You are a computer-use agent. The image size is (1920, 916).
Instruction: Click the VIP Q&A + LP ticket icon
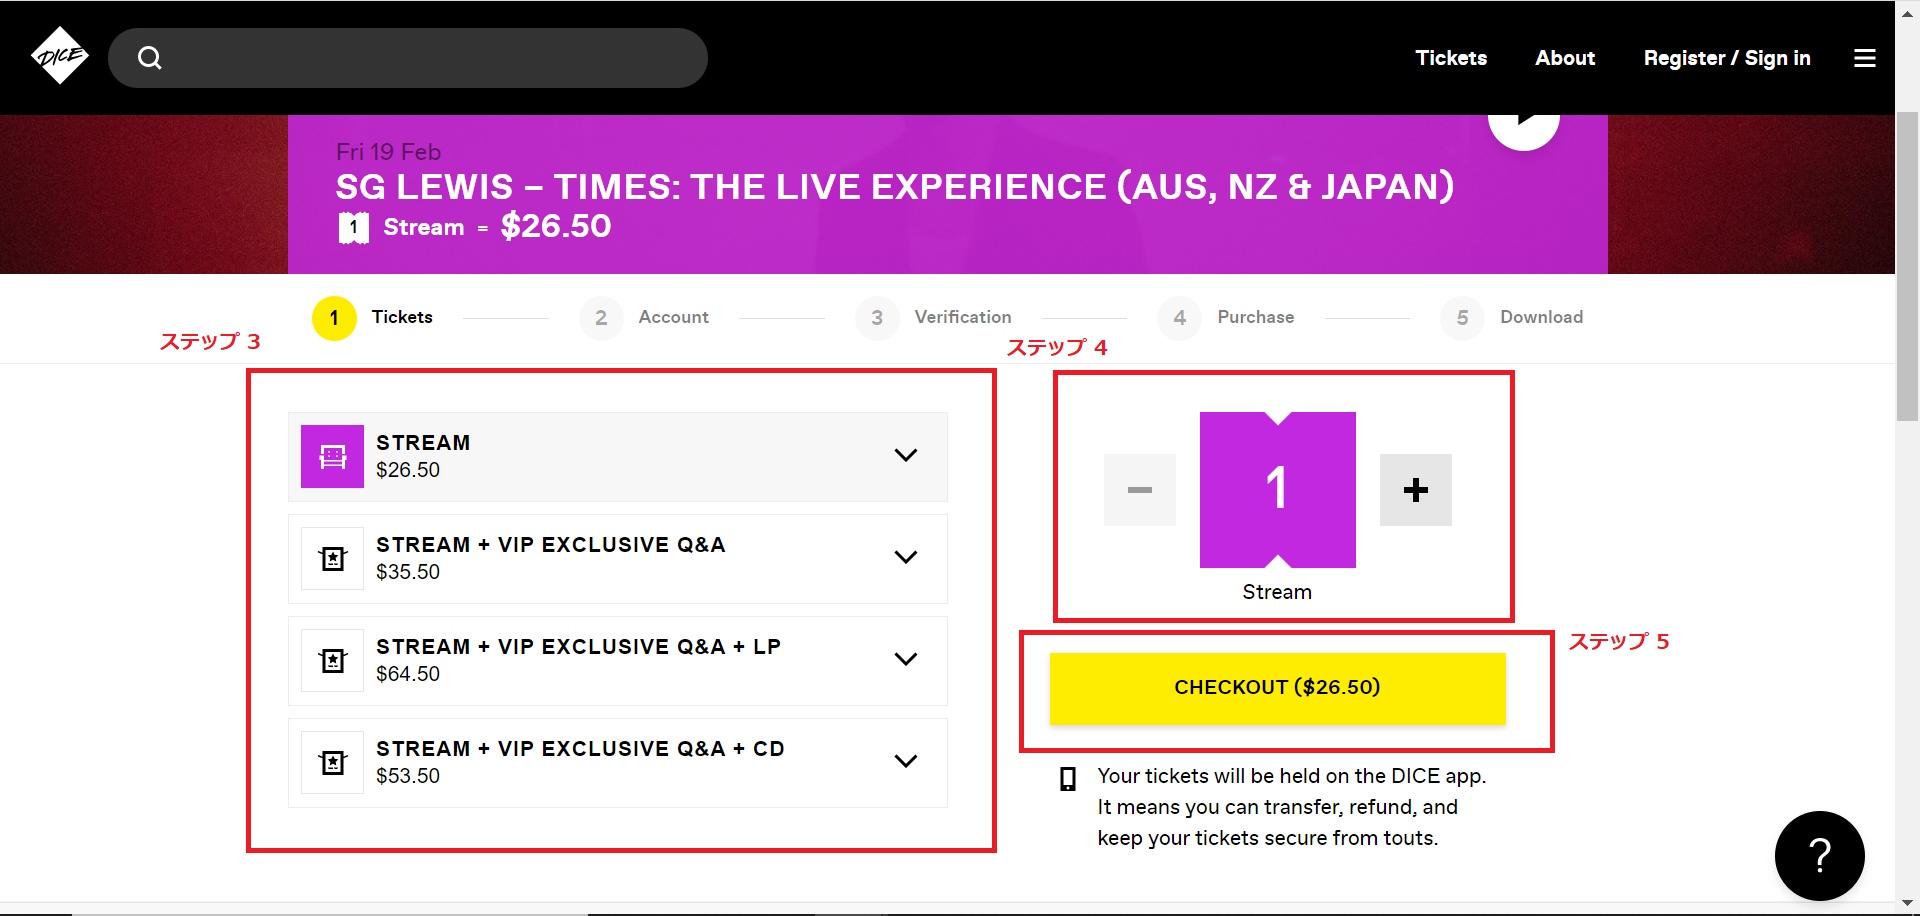(x=332, y=661)
